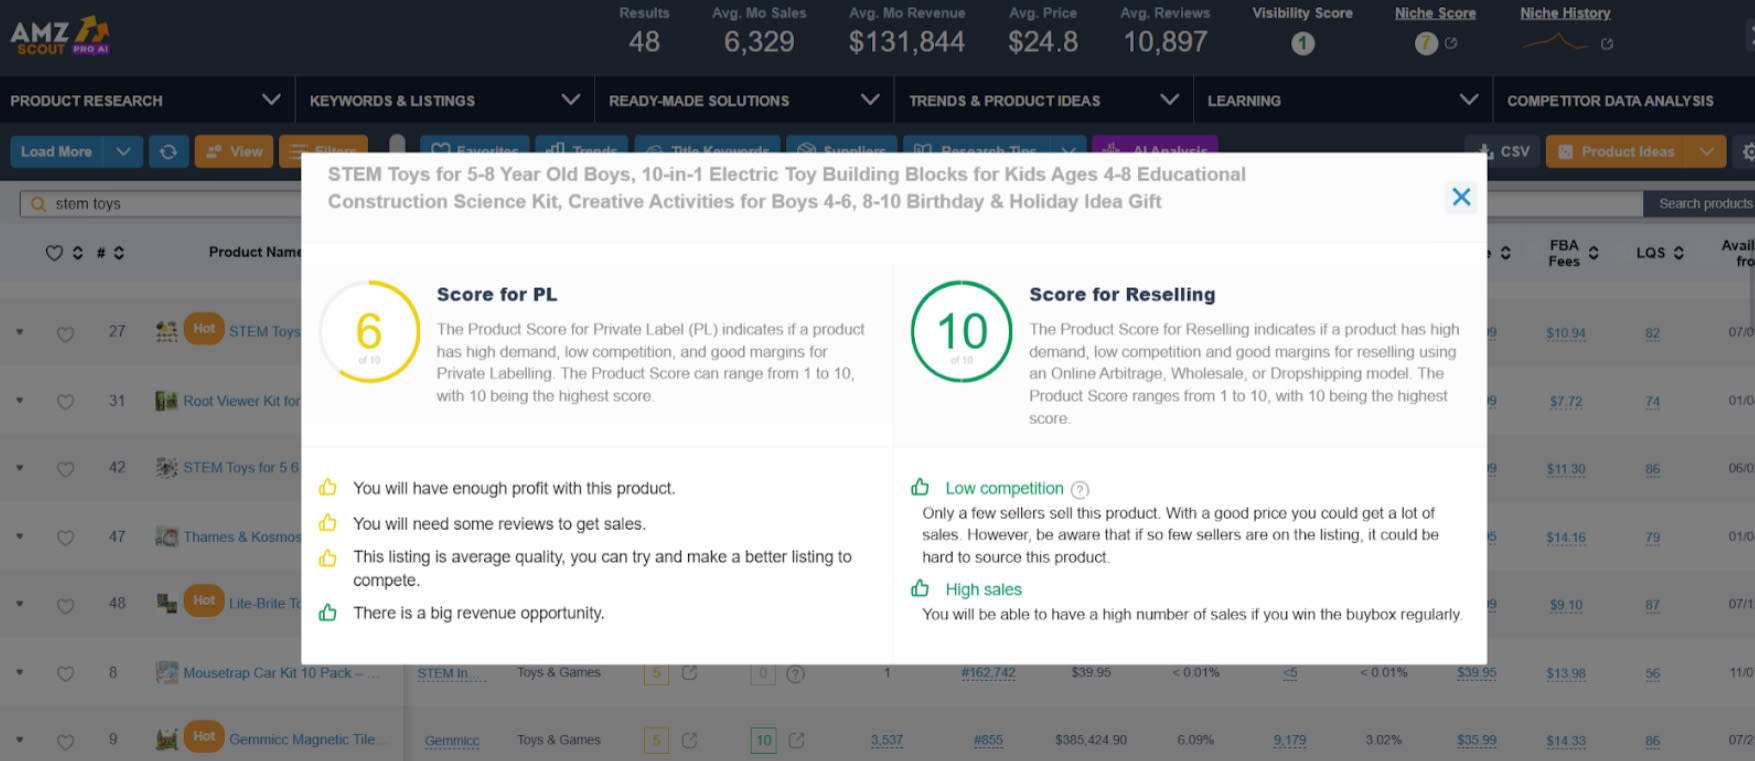1755x761 pixels.
Task: Favorite the Mousetrap Car Kit product
Action: coord(66,673)
